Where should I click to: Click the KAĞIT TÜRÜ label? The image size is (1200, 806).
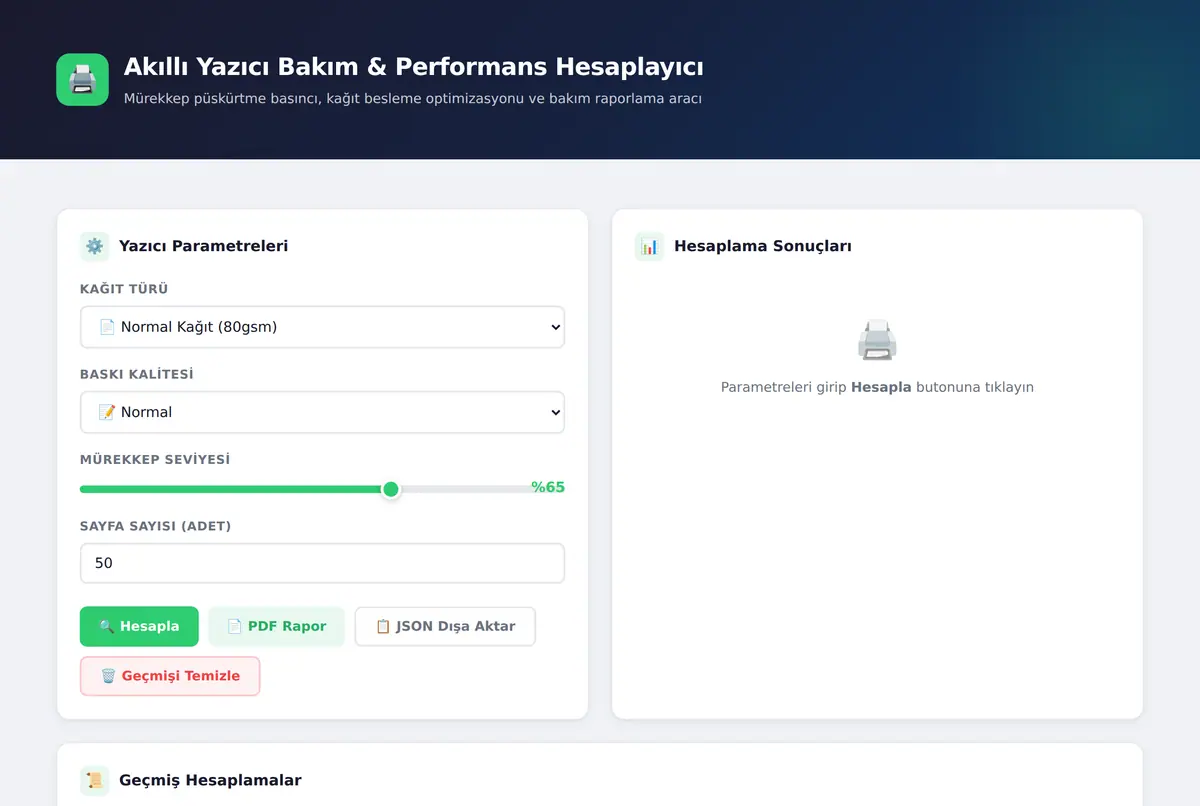click(x=124, y=289)
